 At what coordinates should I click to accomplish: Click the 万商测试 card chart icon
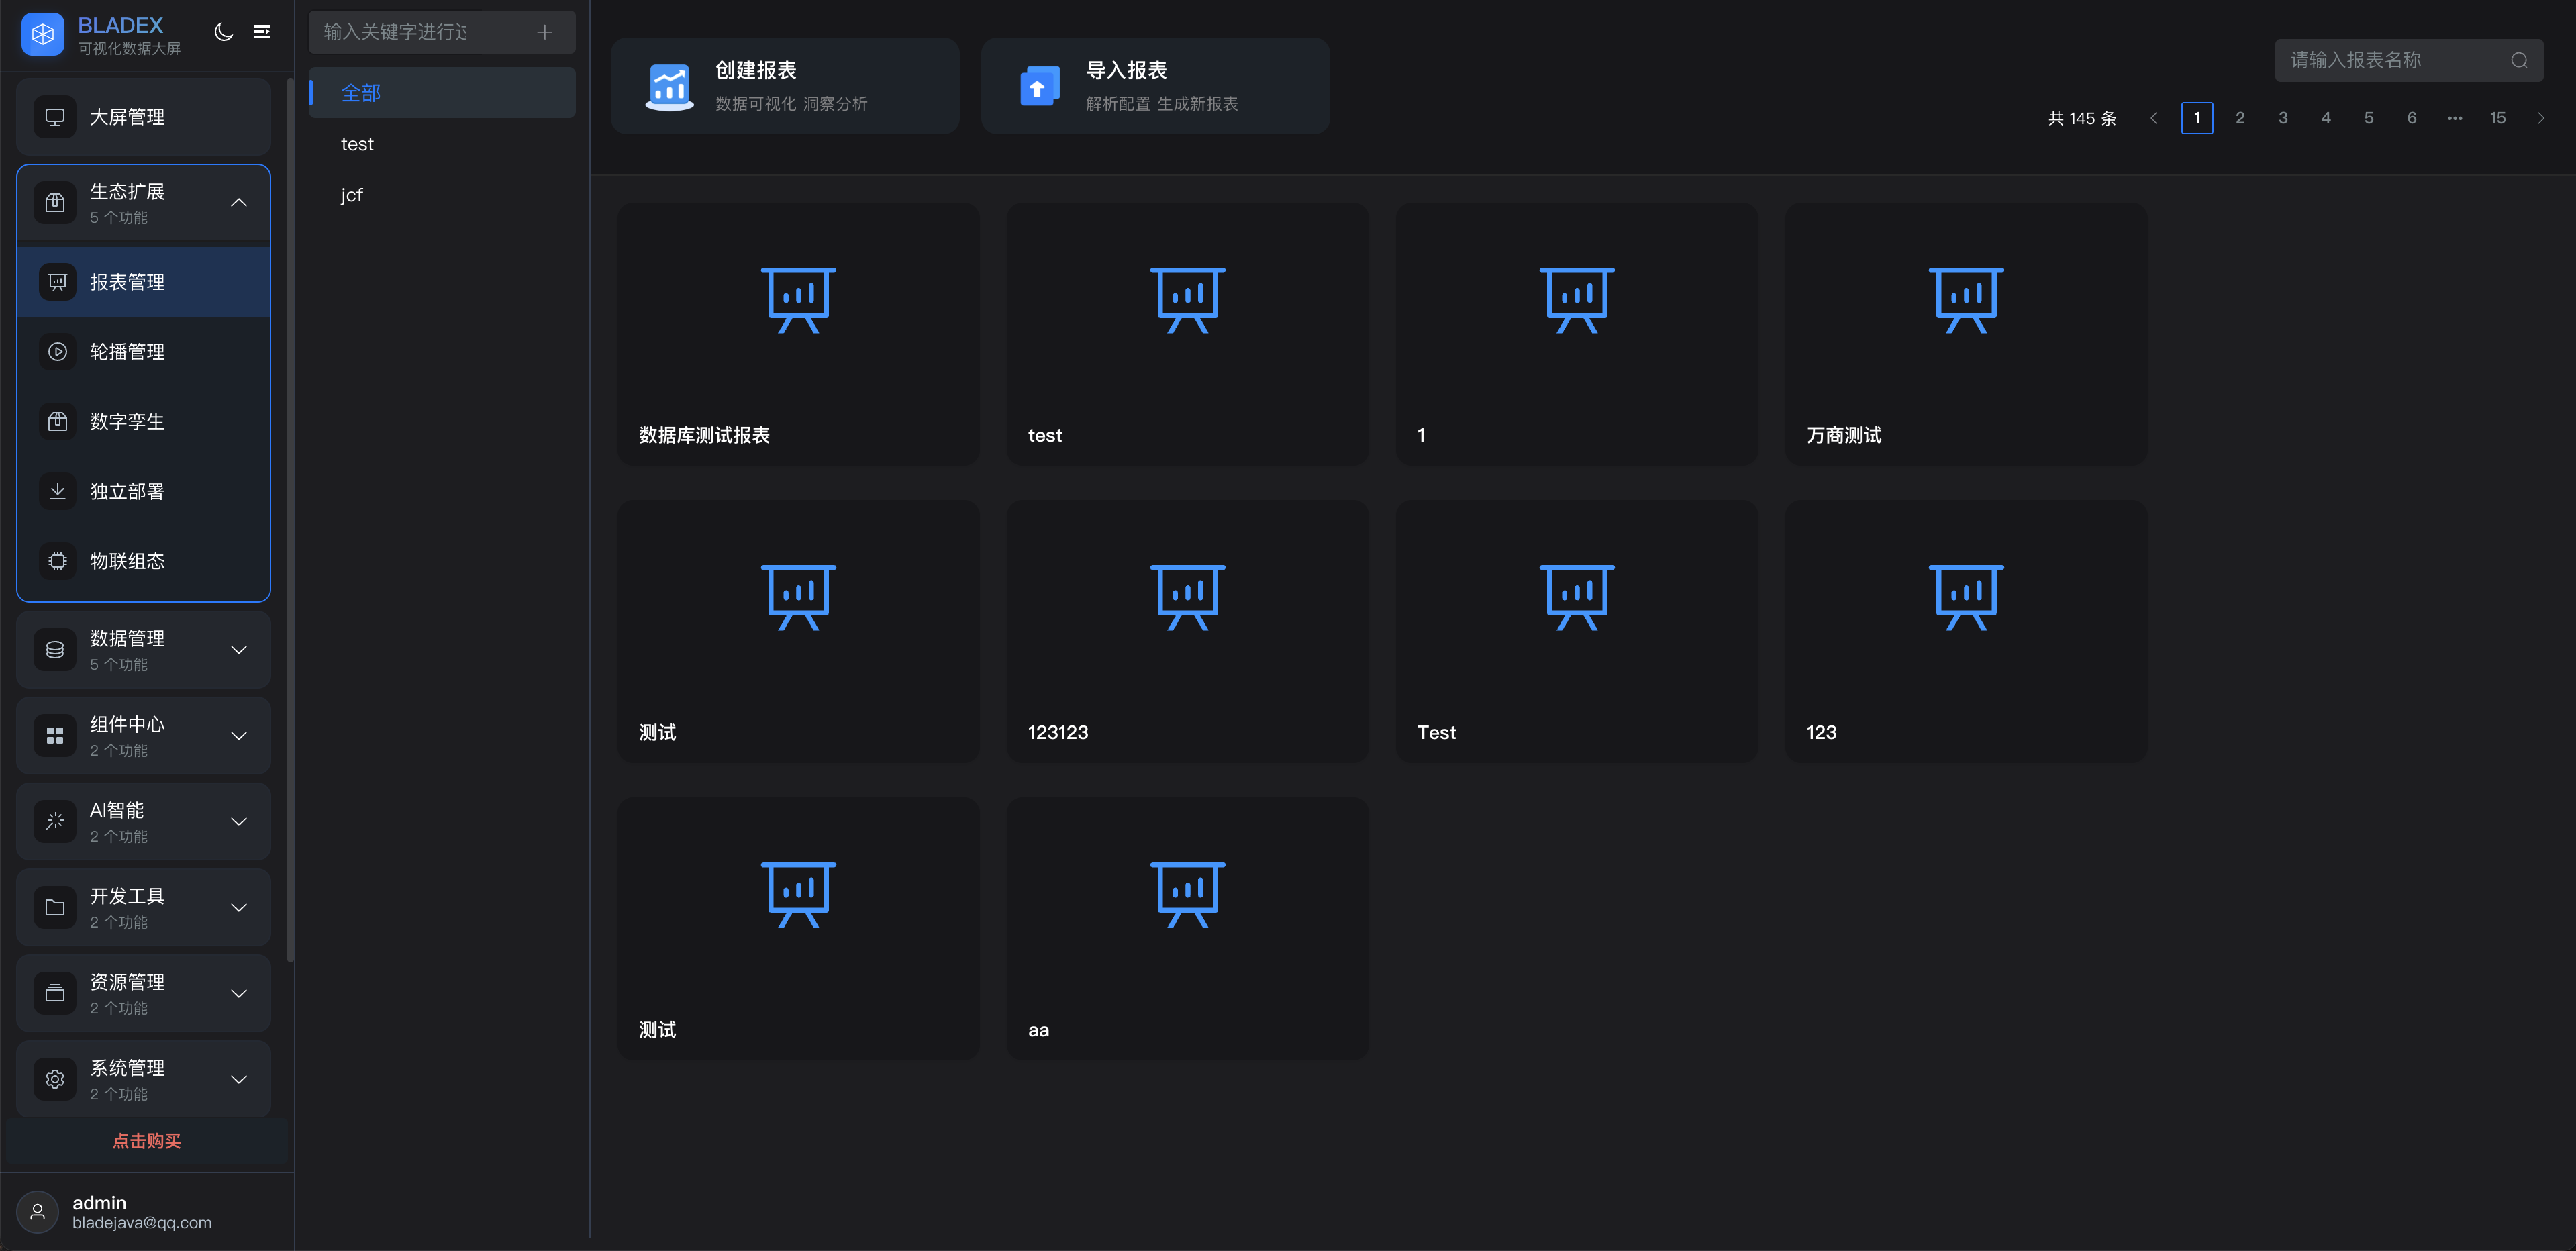tap(1966, 300)
